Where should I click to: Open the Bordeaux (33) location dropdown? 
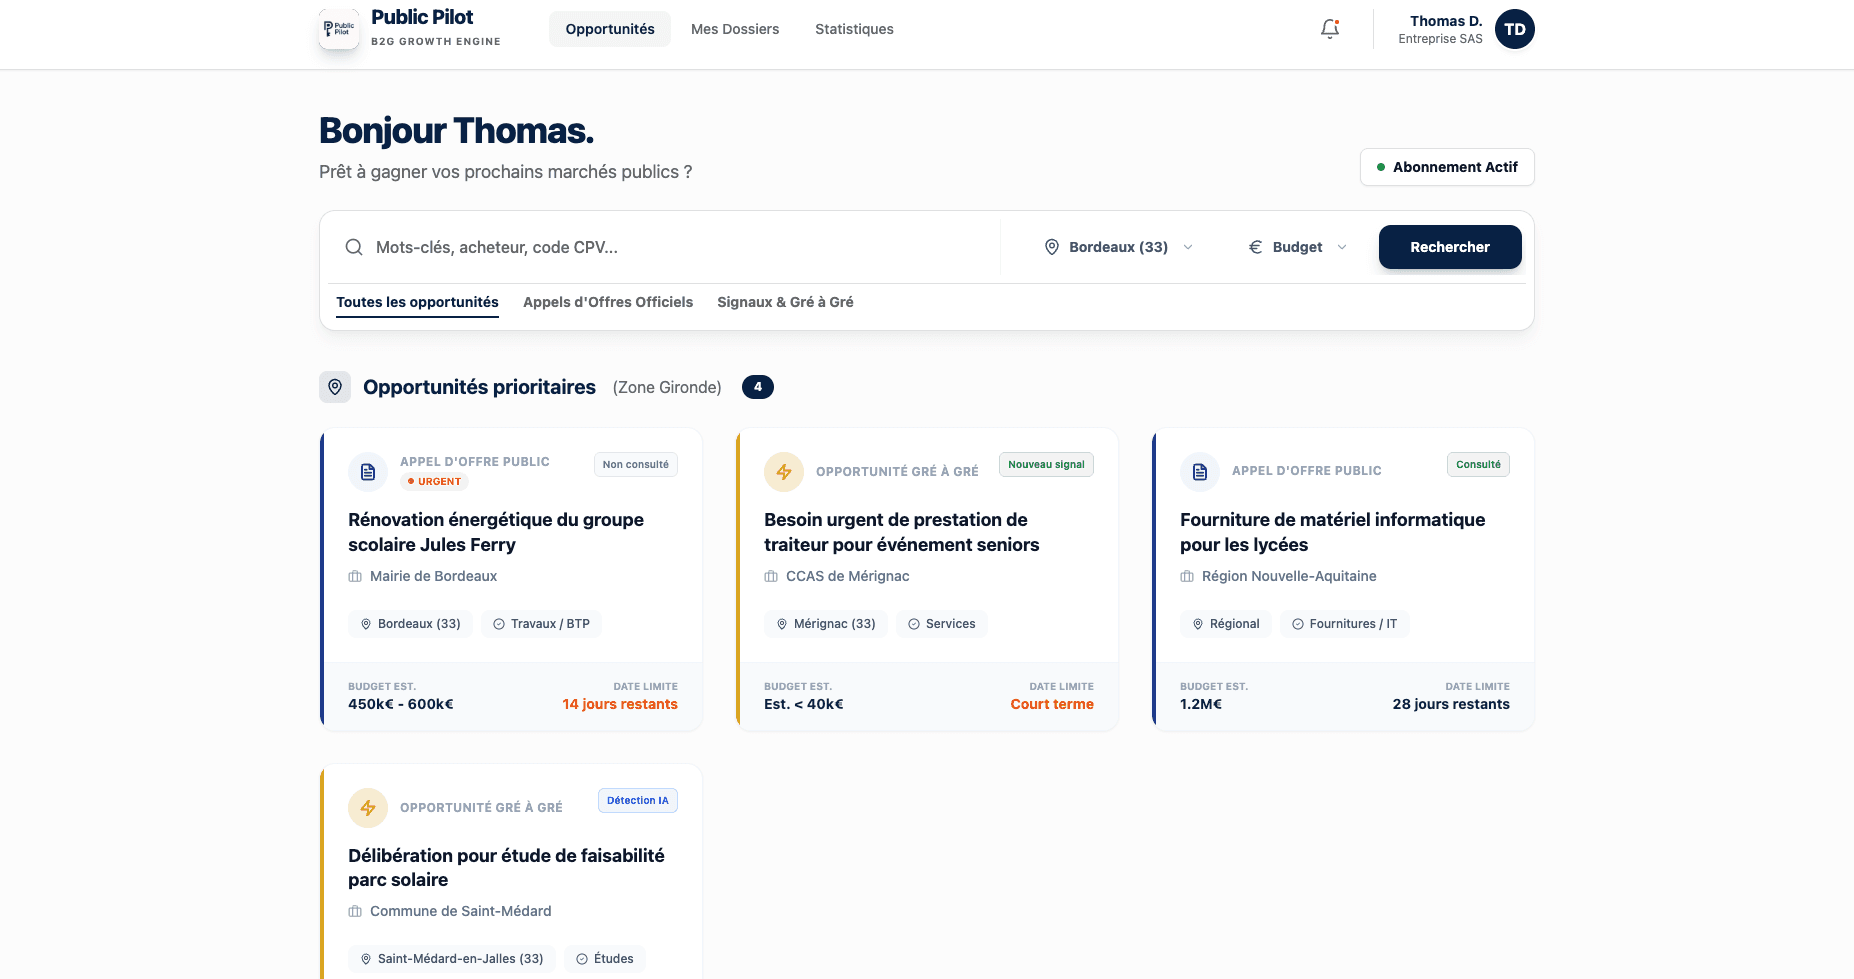coord(1117,247)
